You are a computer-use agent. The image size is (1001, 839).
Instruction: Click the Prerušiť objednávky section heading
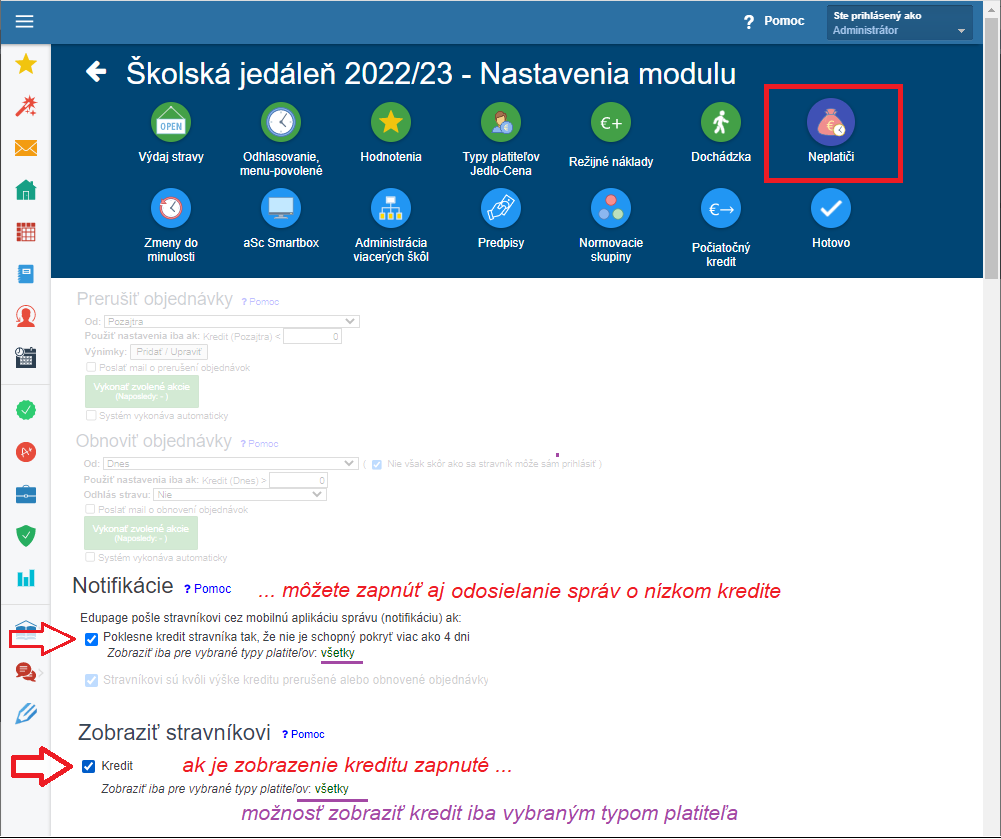pyautogui.click(x=154, y=299)
